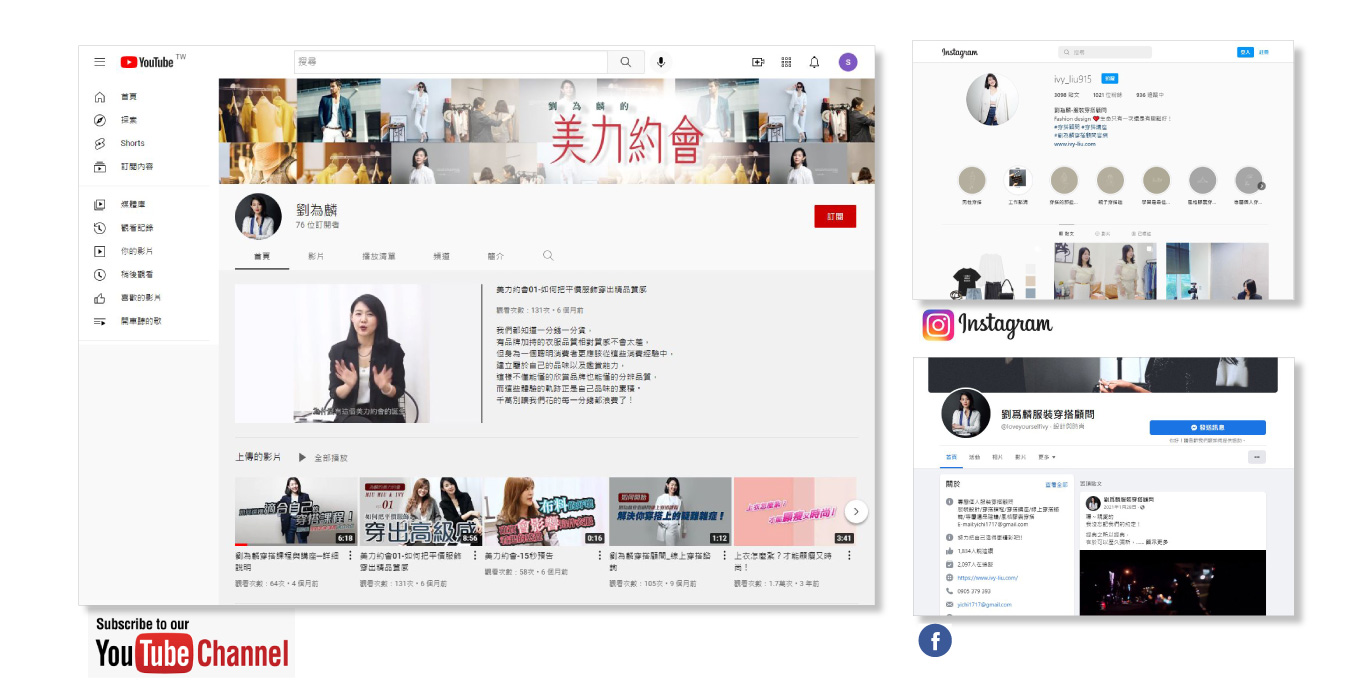1366x693 pixels.
Task: Open the Facebook page three-dots menu
Action: (1257, 457)
